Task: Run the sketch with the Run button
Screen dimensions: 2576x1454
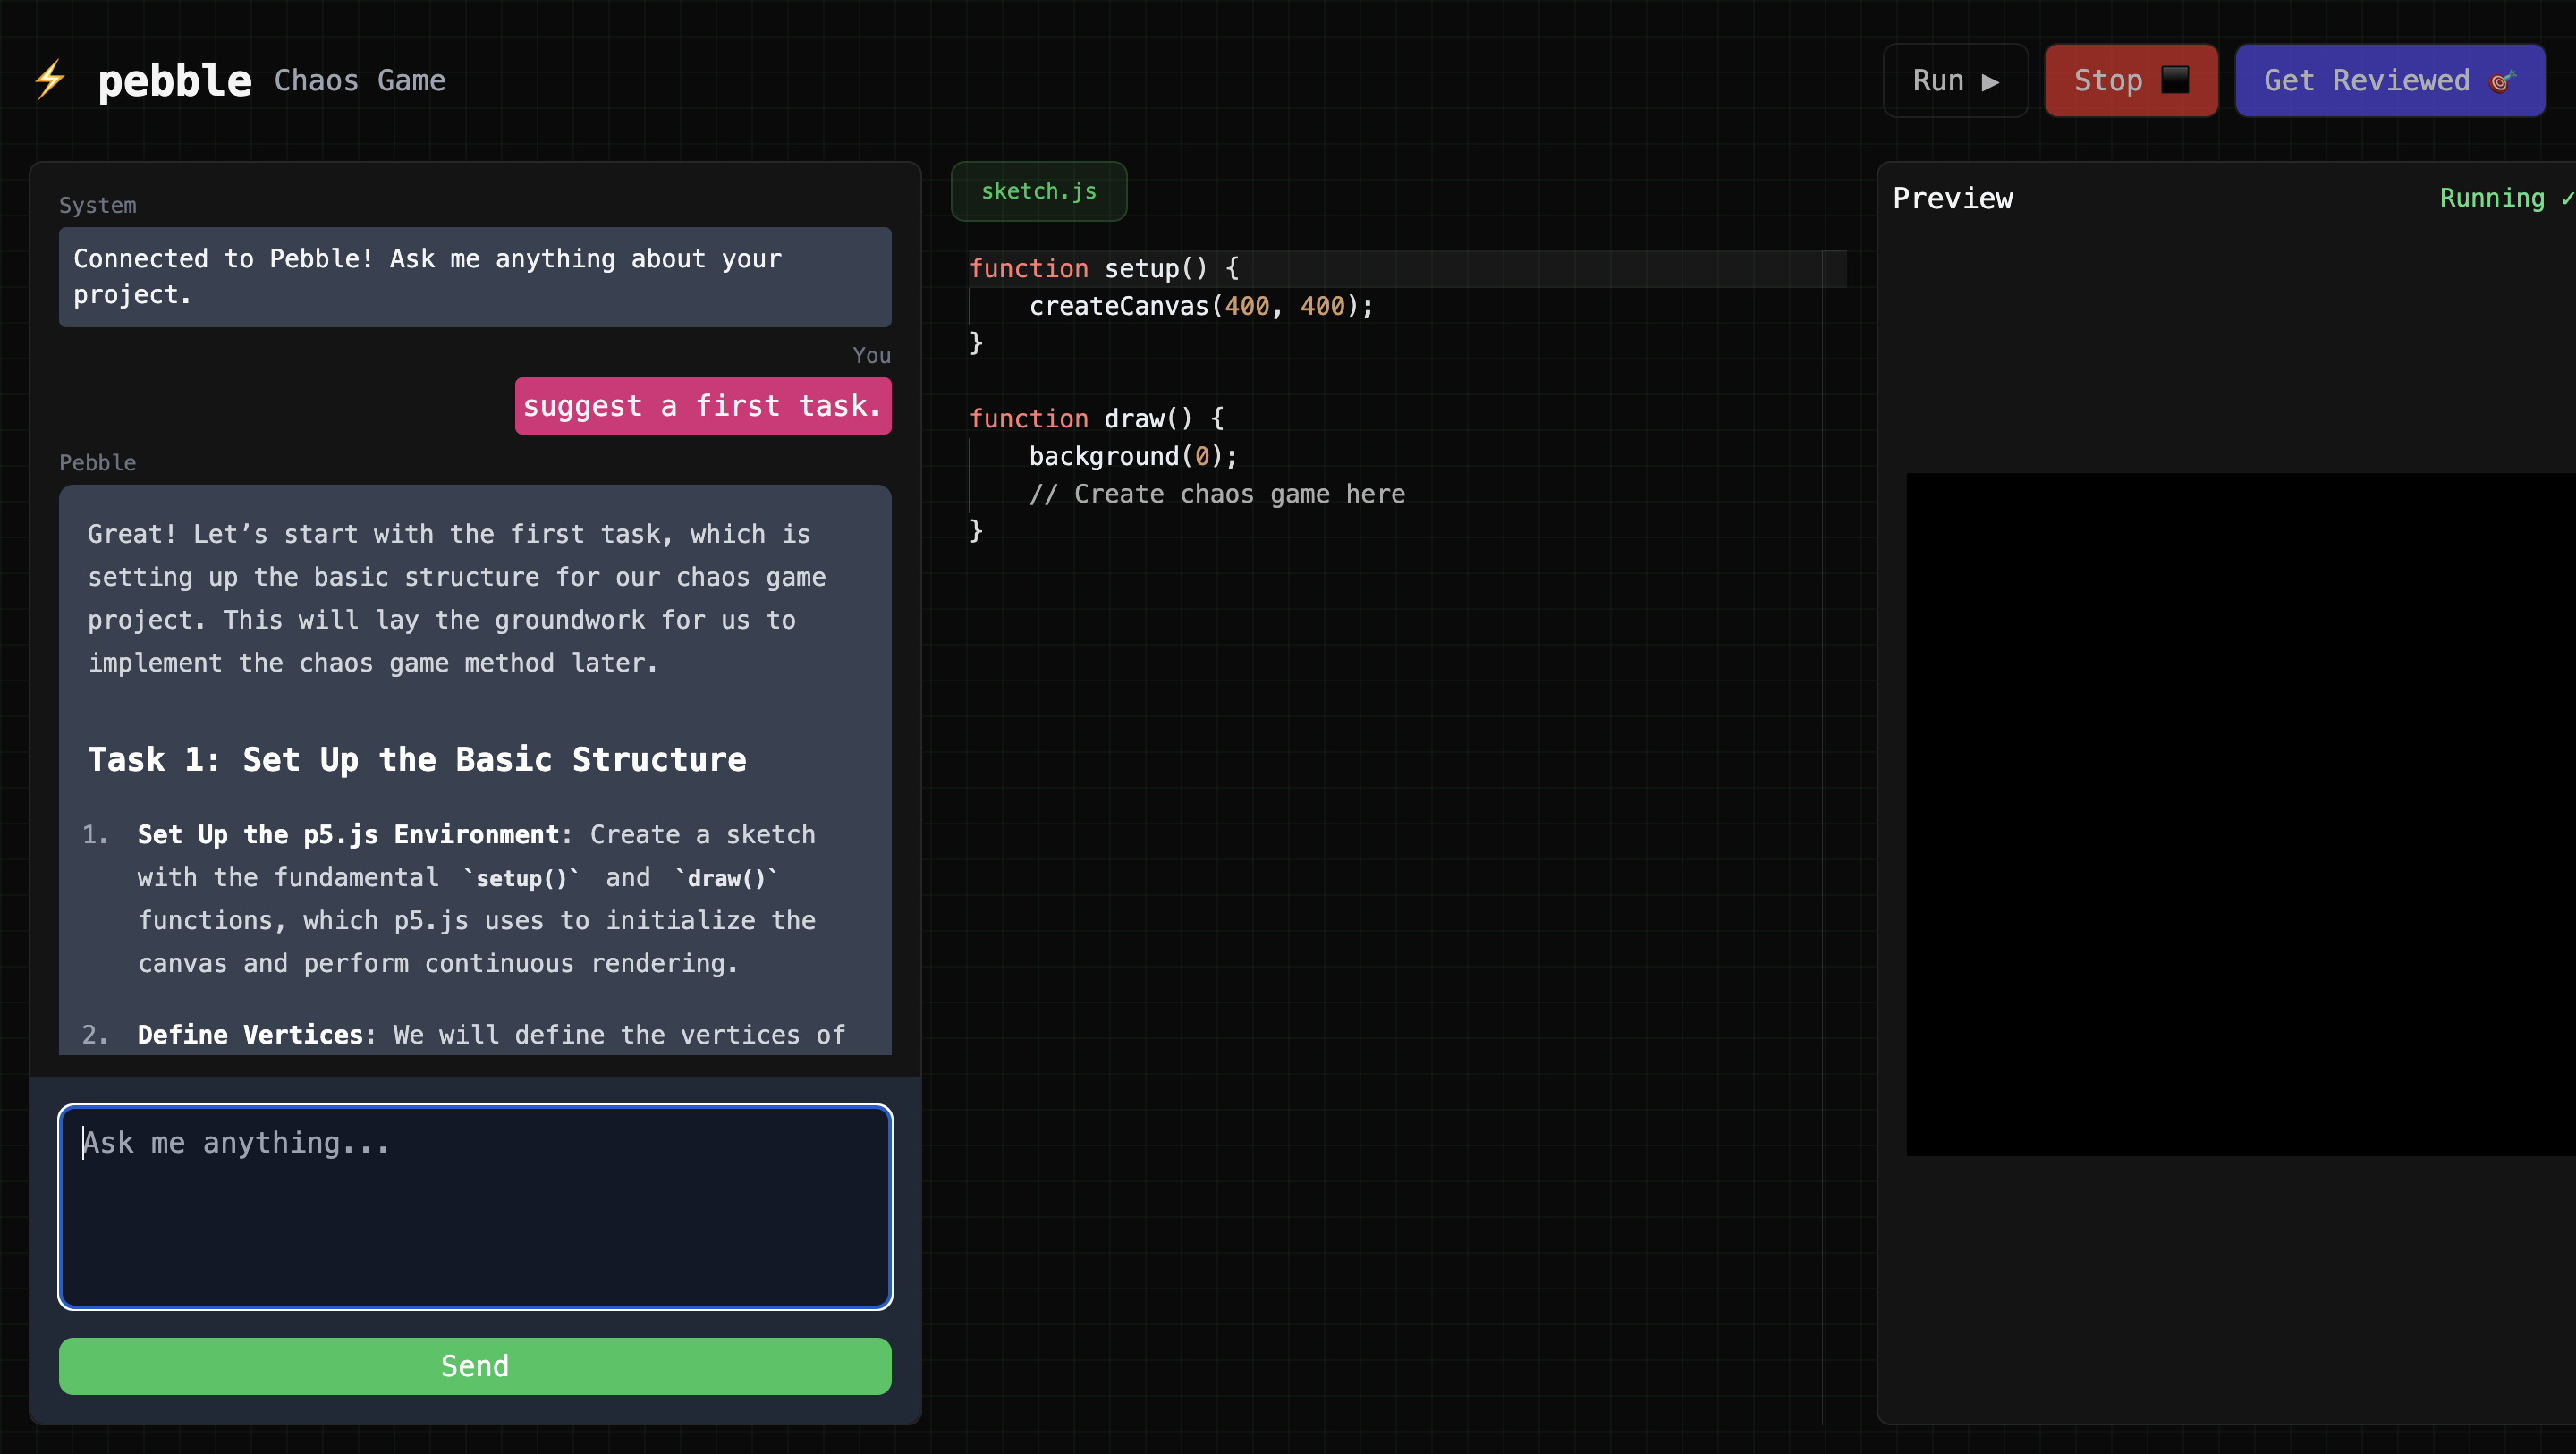Action: (x=1955, y=80)
